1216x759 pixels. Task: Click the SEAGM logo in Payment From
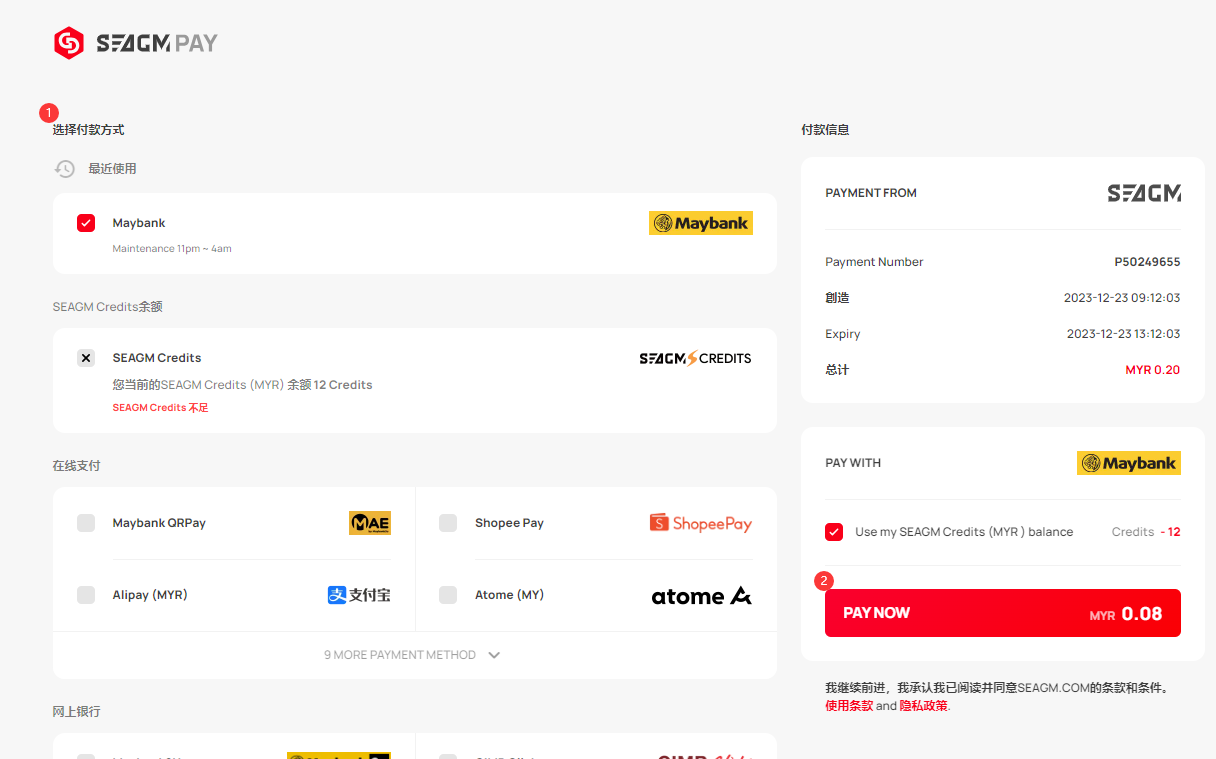click(1144, 193)
